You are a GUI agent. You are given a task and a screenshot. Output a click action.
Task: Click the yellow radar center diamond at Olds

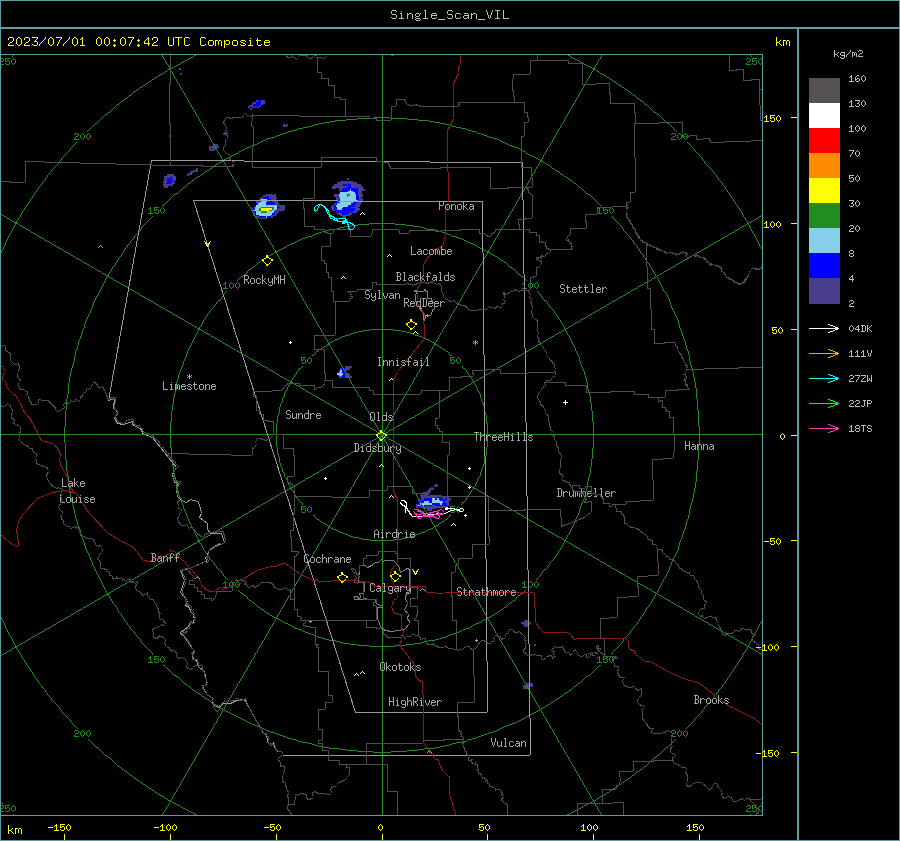point(381,435)
